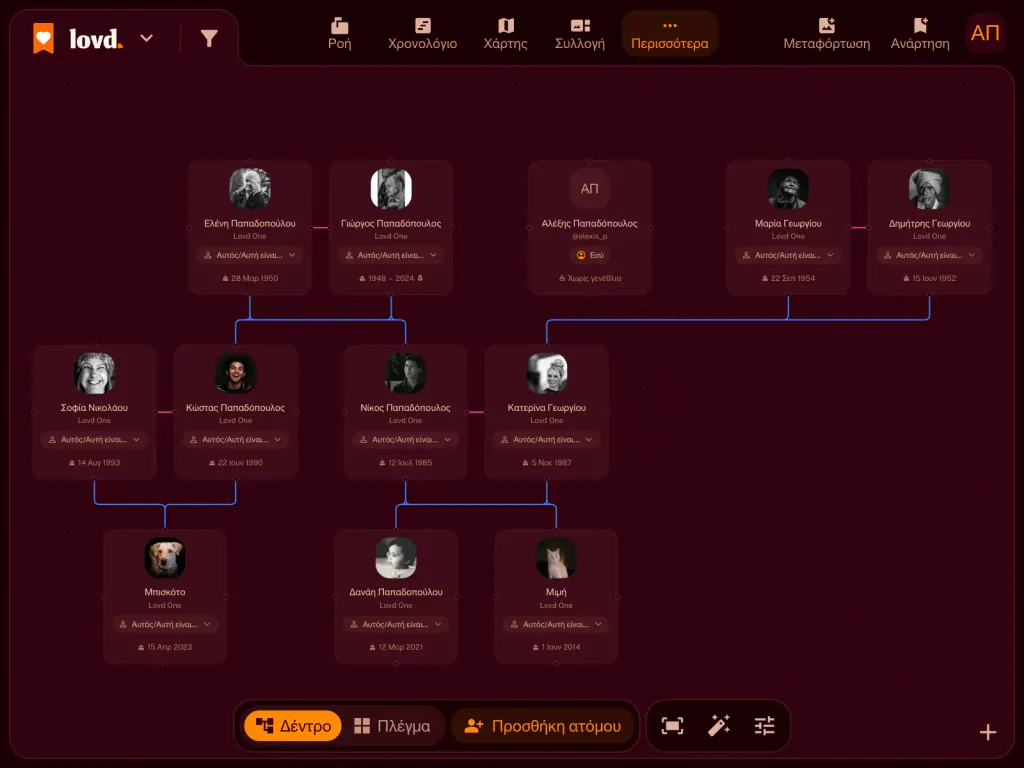
Task: Open Κατερίνα Γεωργίου portrait
Action: [x=547, y=373]
